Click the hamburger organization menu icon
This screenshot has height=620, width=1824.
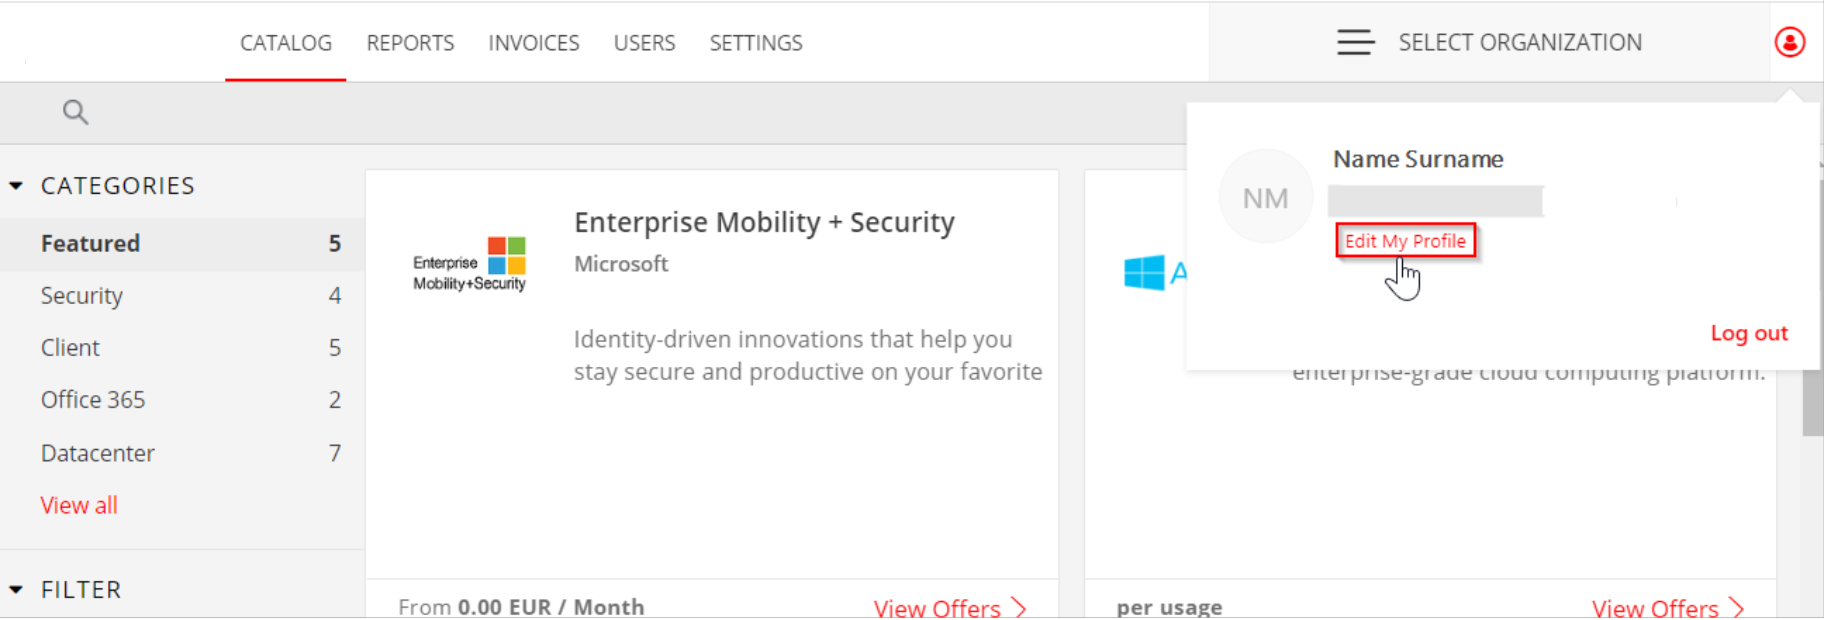(1356, 42)
